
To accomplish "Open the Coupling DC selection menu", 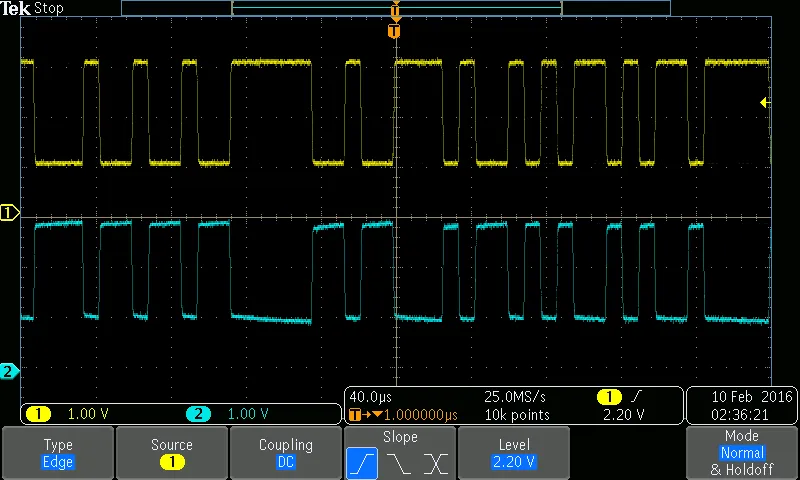I will click(286, 453).
